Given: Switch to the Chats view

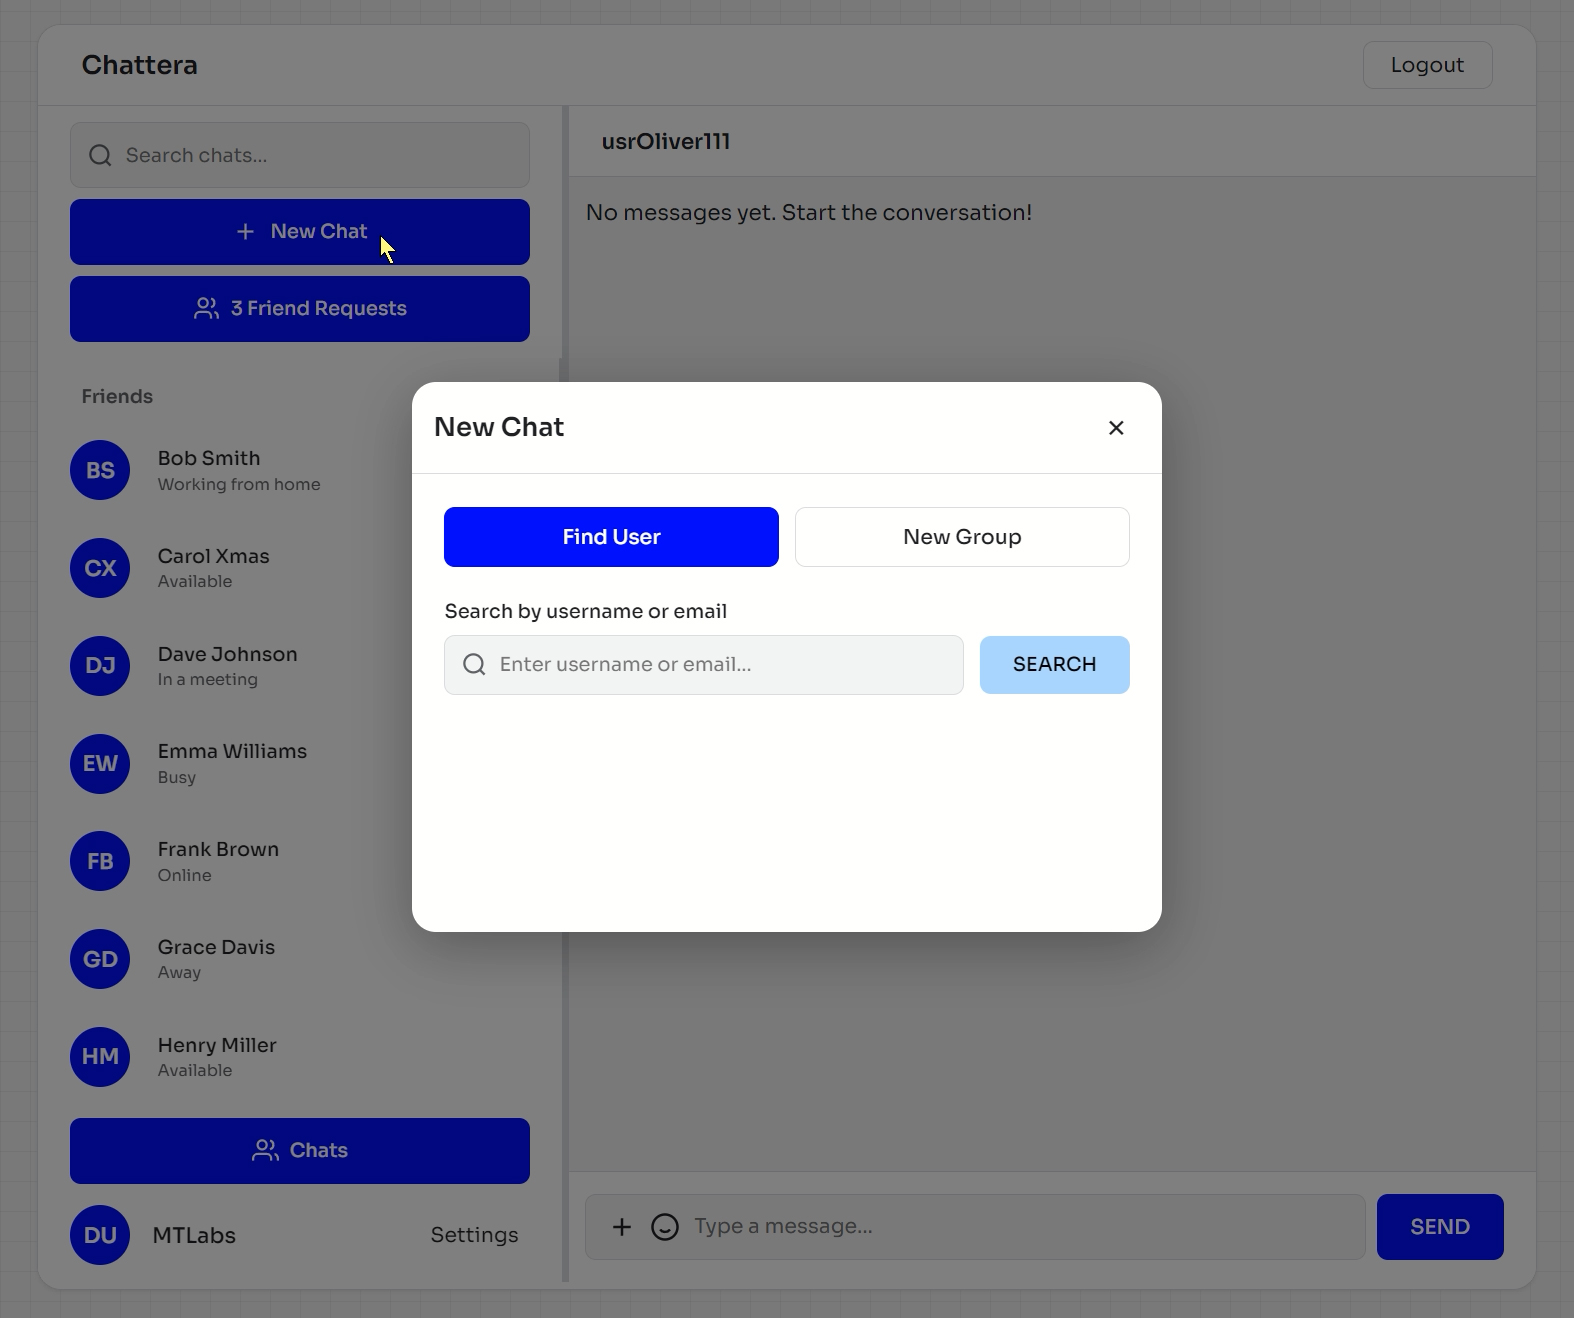Looking at the screenshot, I should coord(300,1151).
